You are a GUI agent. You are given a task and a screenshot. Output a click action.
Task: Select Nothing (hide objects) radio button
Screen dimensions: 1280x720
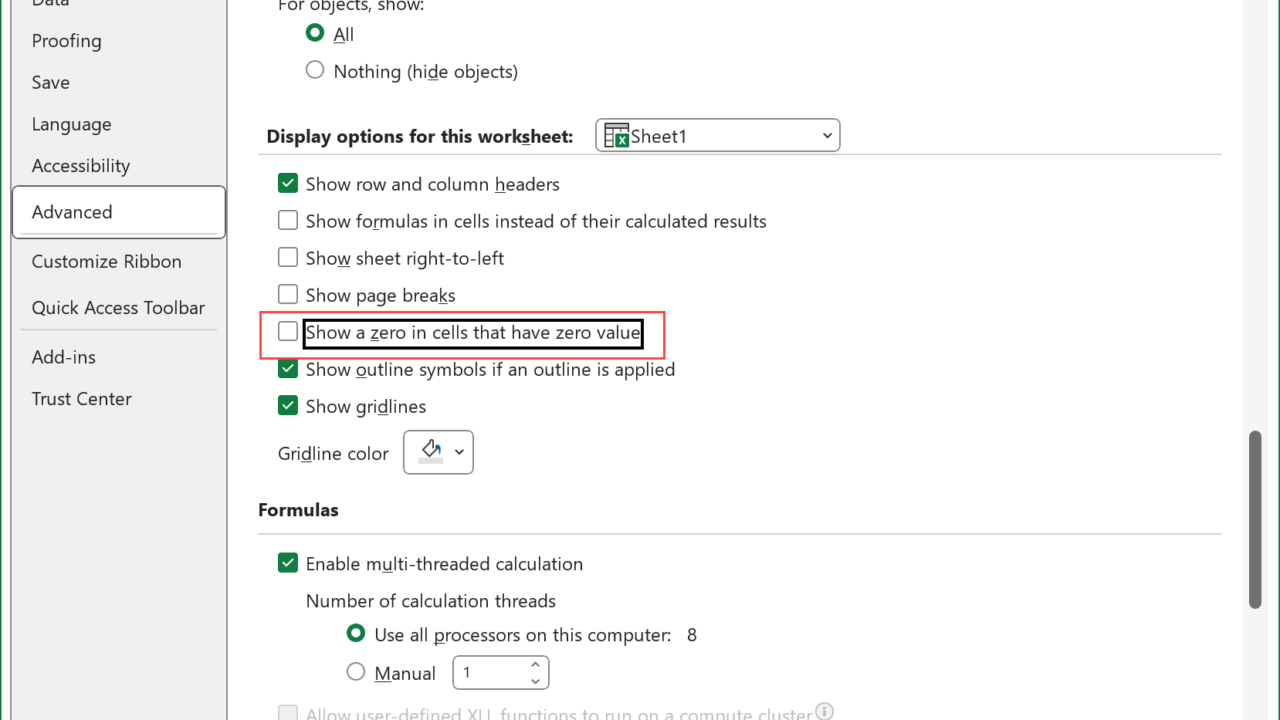tap(315, 71)
